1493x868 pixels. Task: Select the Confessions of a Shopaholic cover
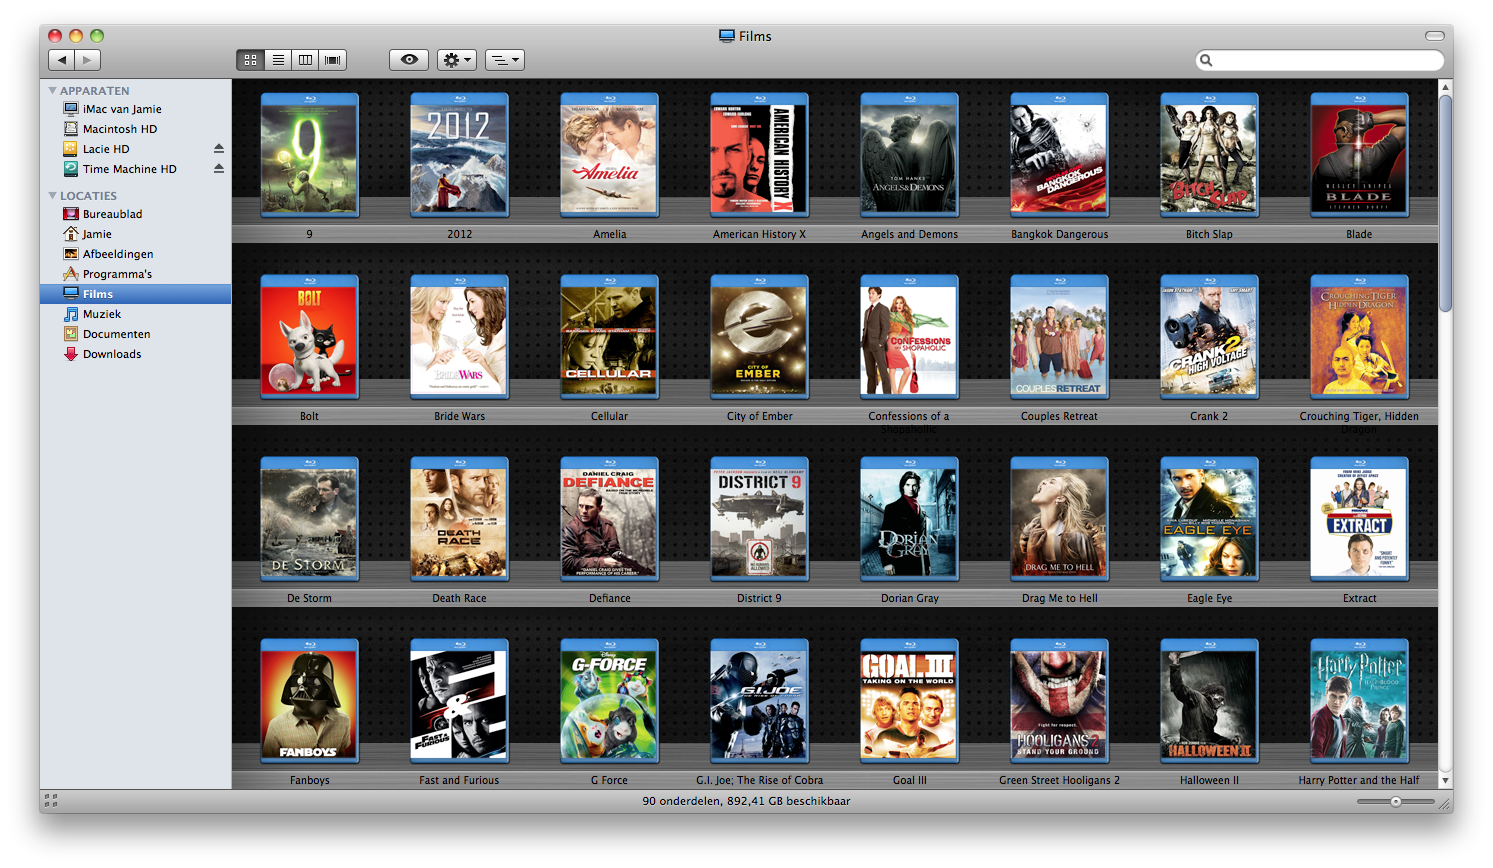[x=909, y=337]
